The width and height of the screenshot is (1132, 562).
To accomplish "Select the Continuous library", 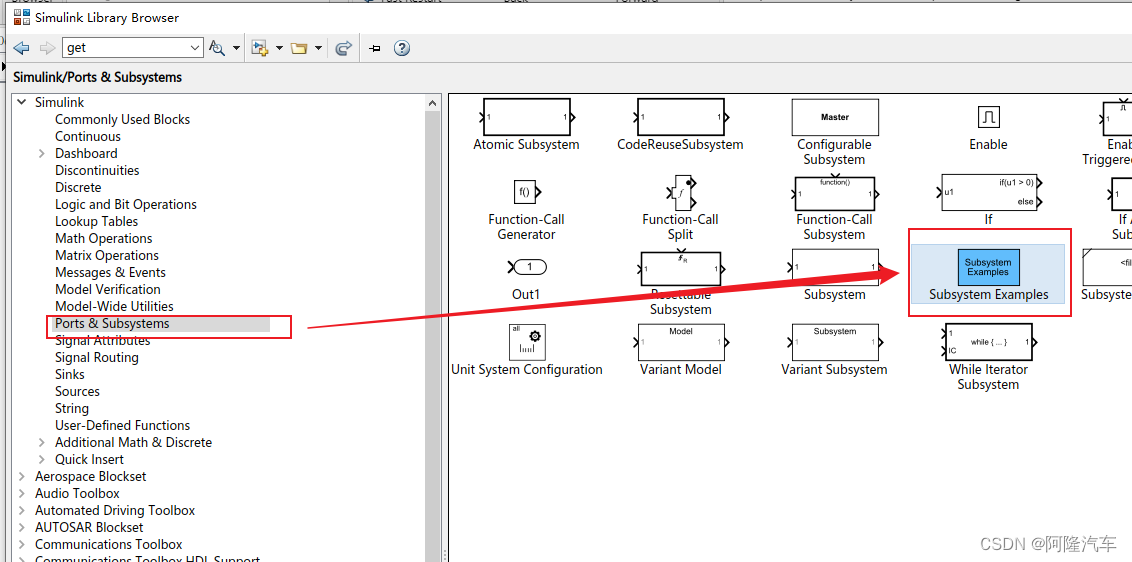I will pos(88,137).
